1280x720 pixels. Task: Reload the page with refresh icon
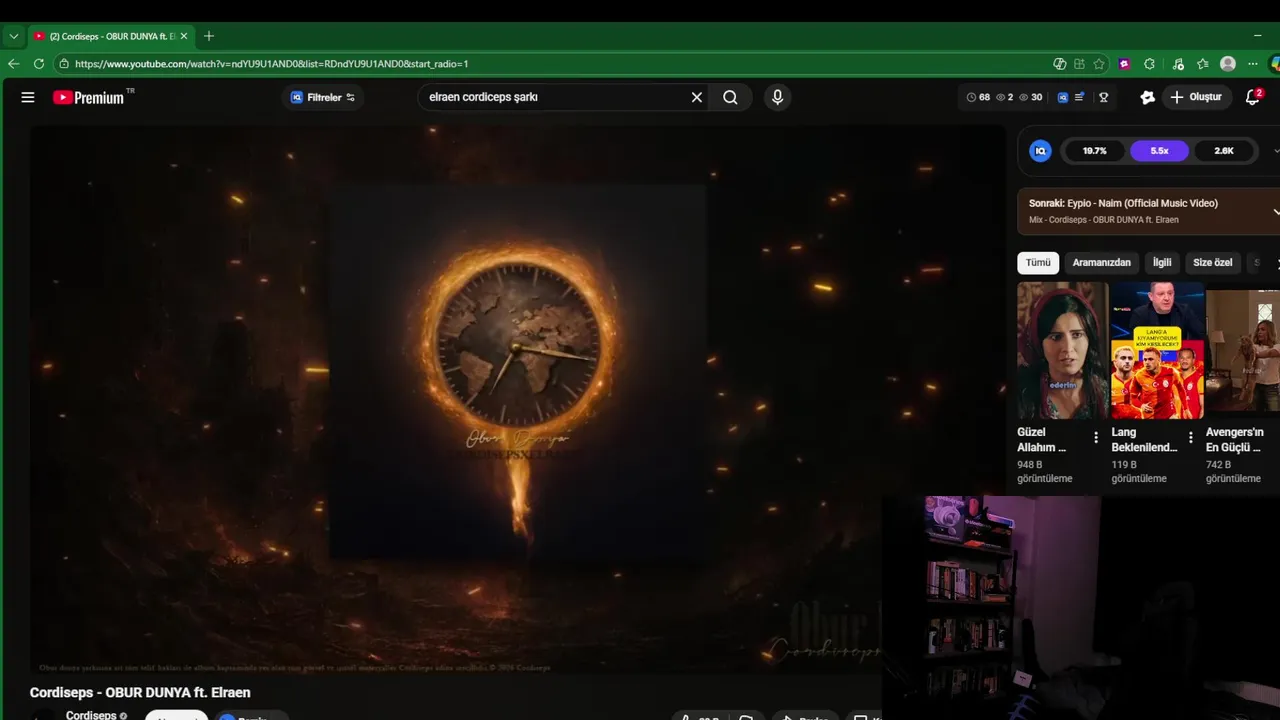(x=39, y=63)
